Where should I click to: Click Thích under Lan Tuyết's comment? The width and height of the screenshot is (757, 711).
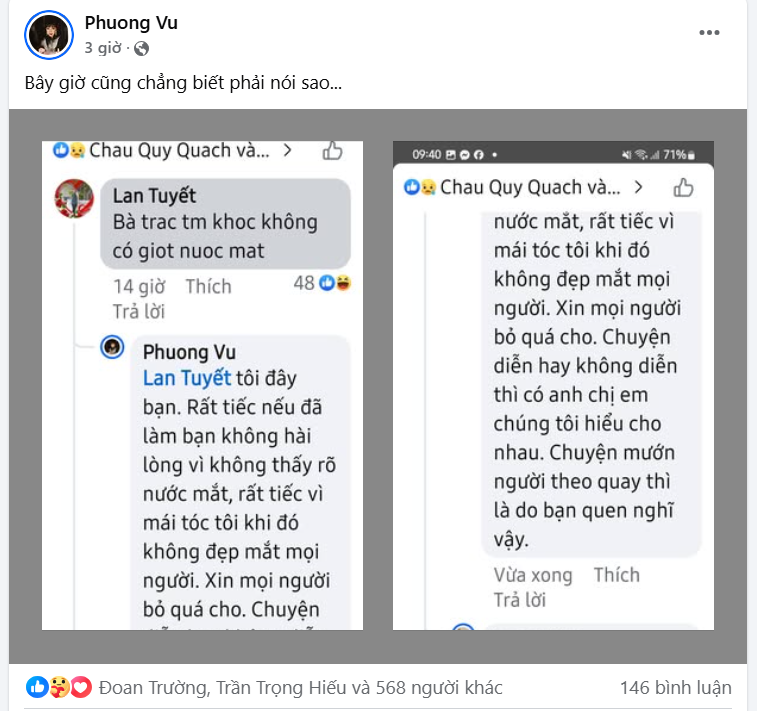coord(209,286)
